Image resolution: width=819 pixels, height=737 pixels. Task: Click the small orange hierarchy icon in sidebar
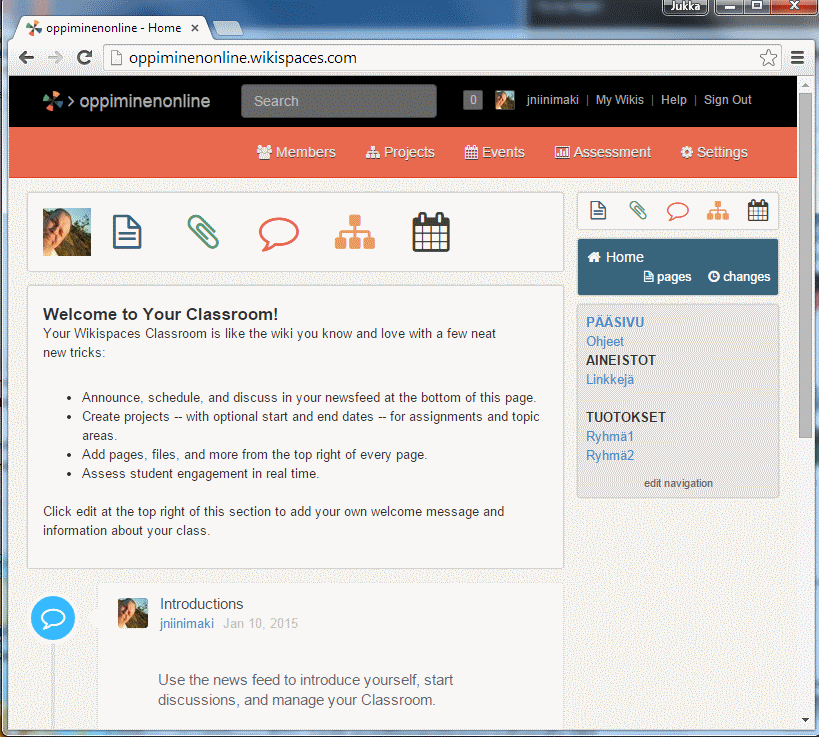[718, 210]
